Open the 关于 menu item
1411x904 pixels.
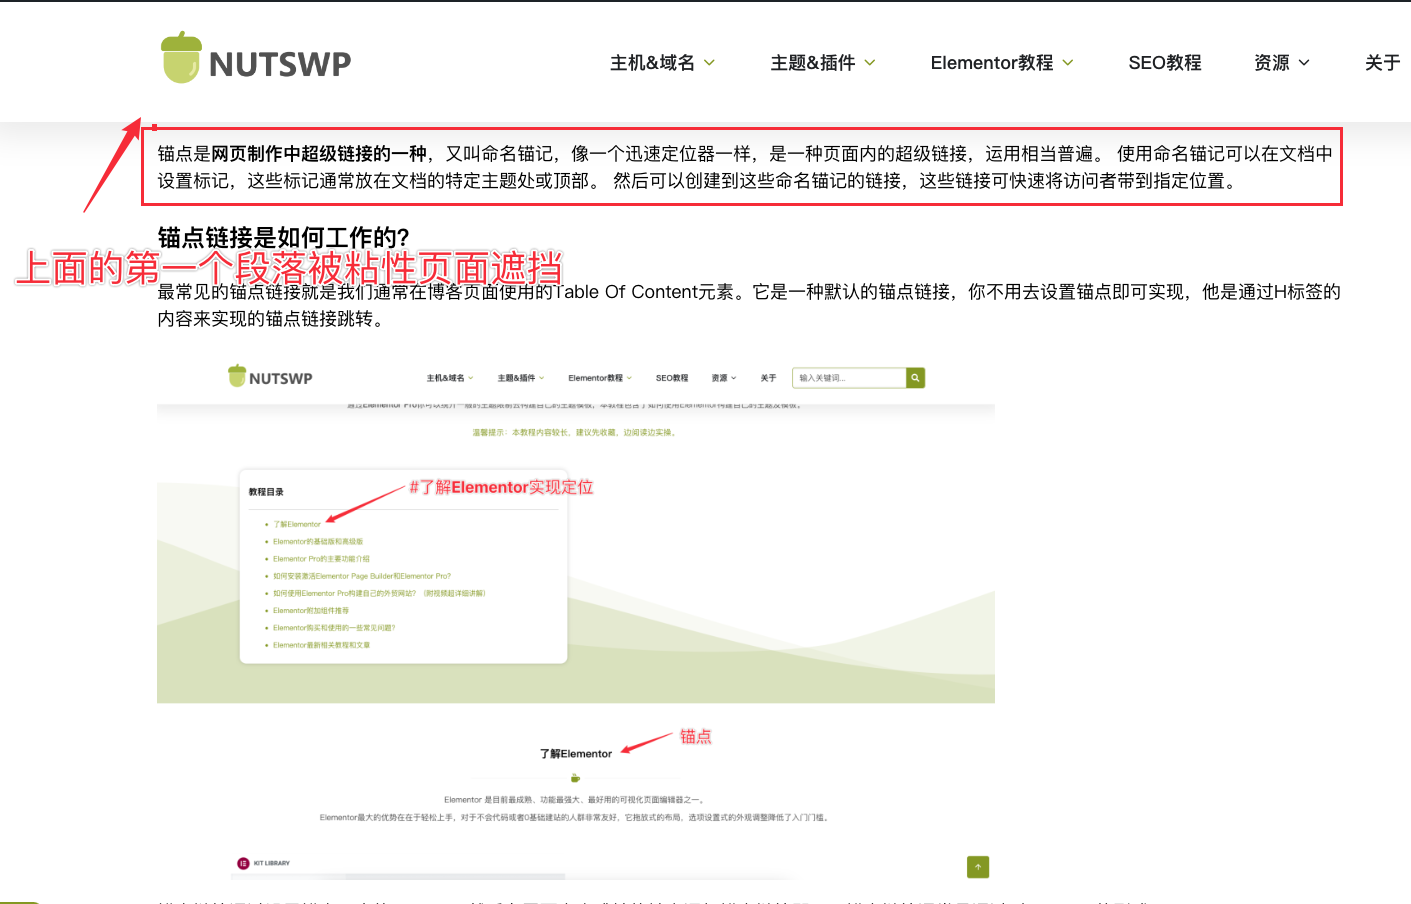(x=1381, y=62)
